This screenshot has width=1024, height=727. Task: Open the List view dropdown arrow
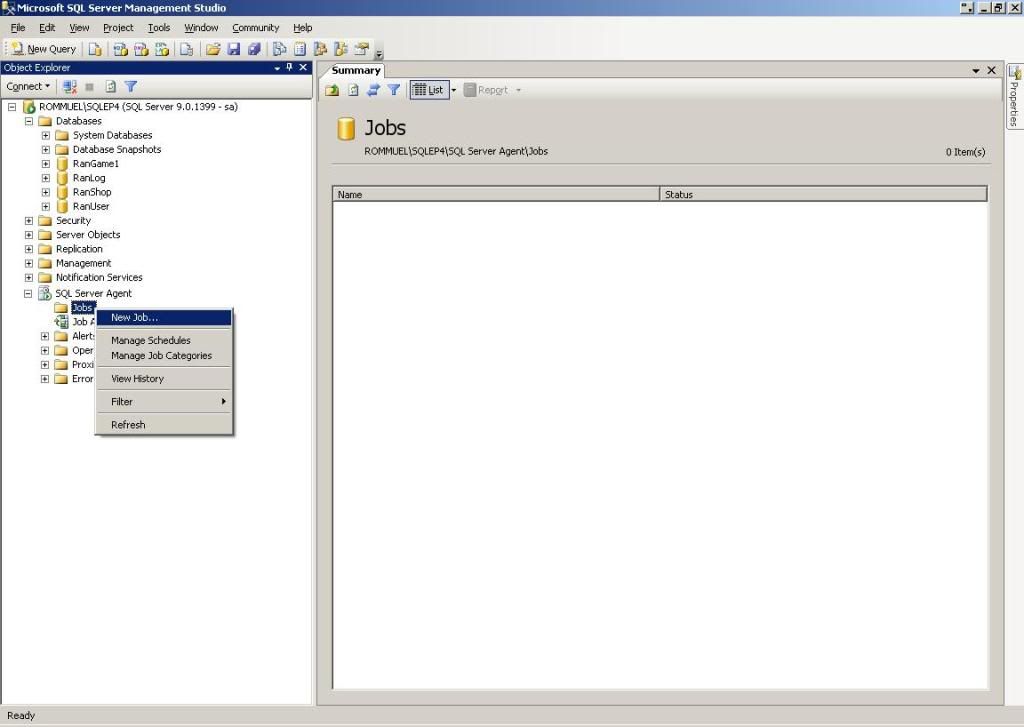click(x=453, y=90)
